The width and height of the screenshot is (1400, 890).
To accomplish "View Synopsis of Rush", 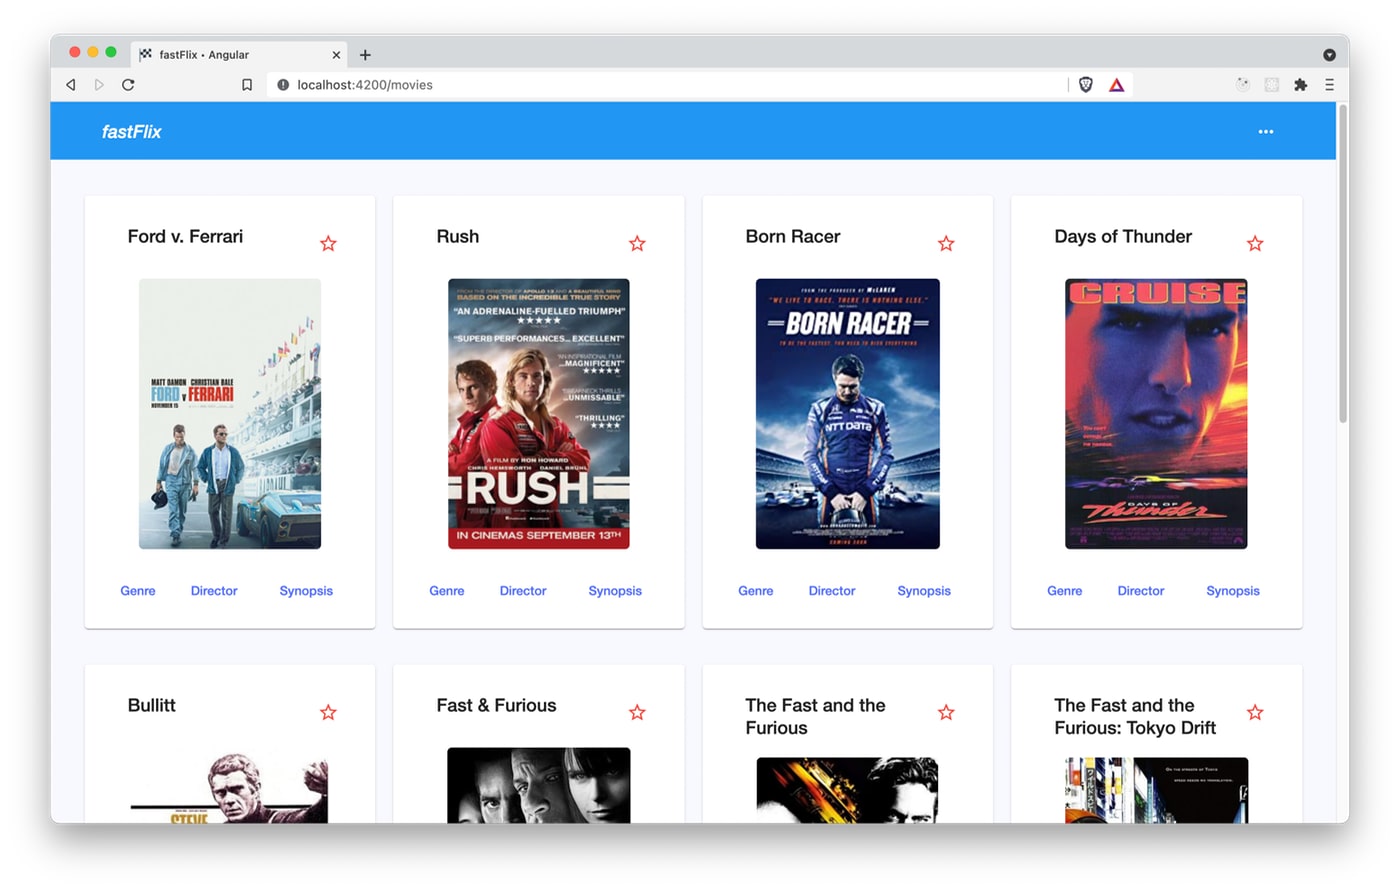I will tap(615, 591).
